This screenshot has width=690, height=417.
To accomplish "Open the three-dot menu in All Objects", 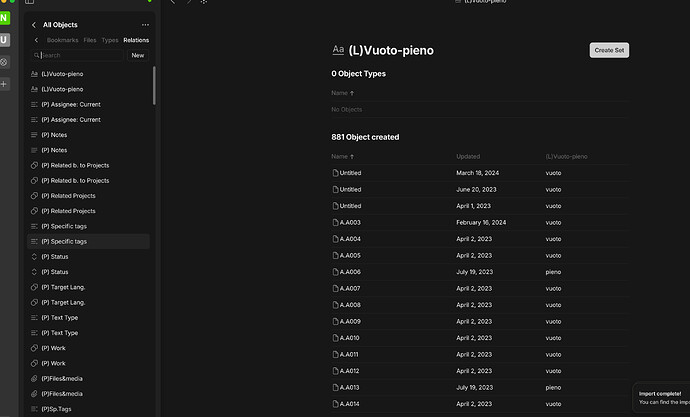I will (145, 25).
